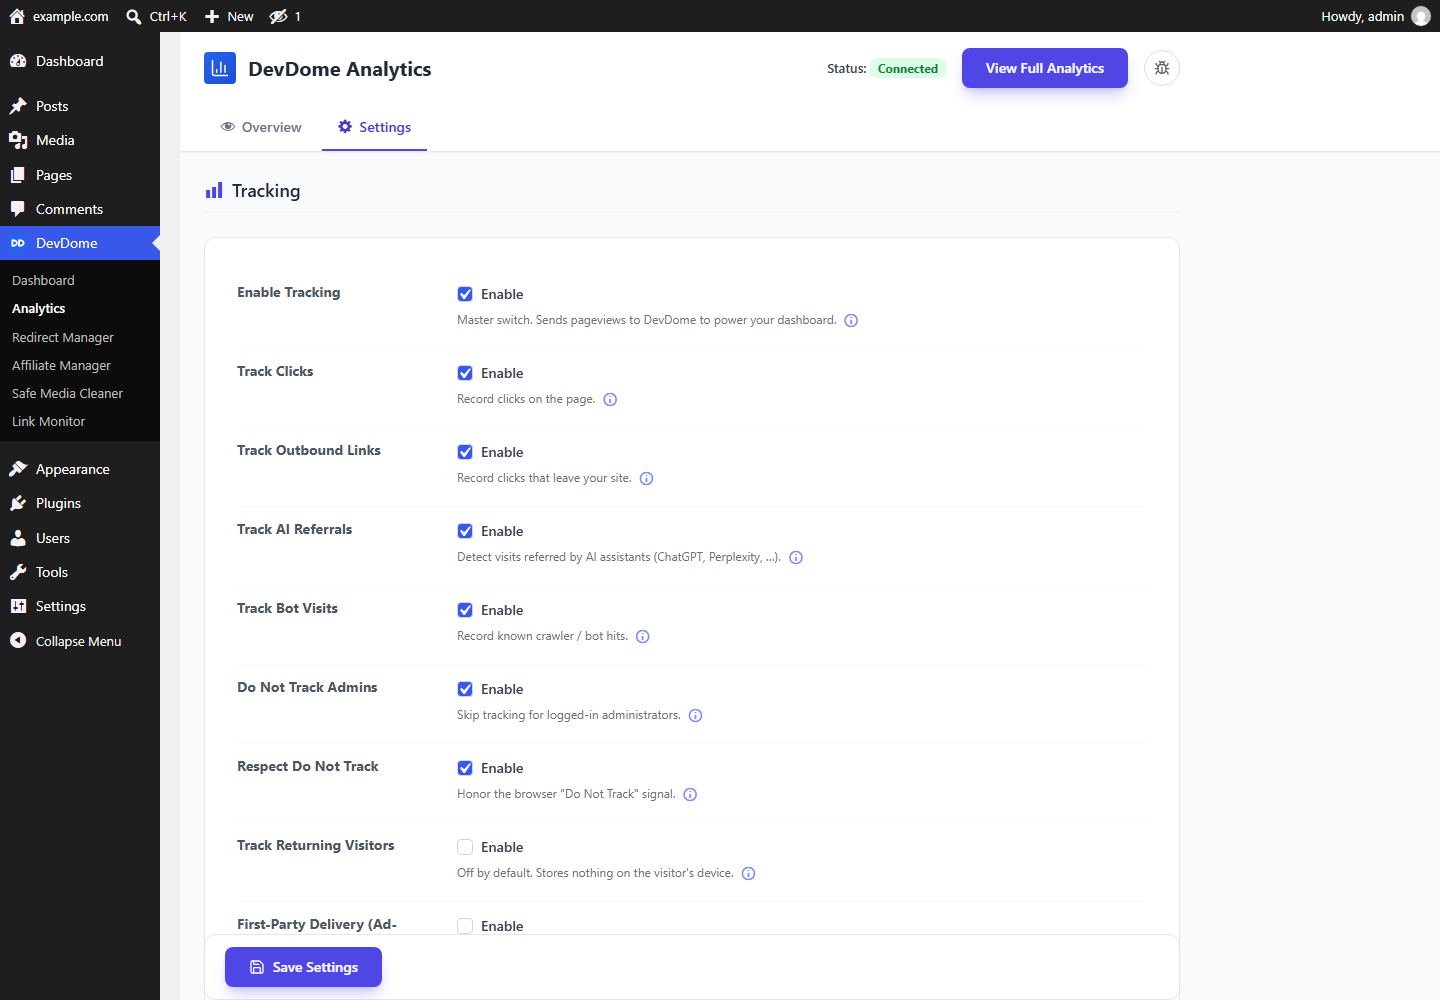1440x1000 pixels.
Task: Click the Track Bot Visits label
Action: coord(287,608)
